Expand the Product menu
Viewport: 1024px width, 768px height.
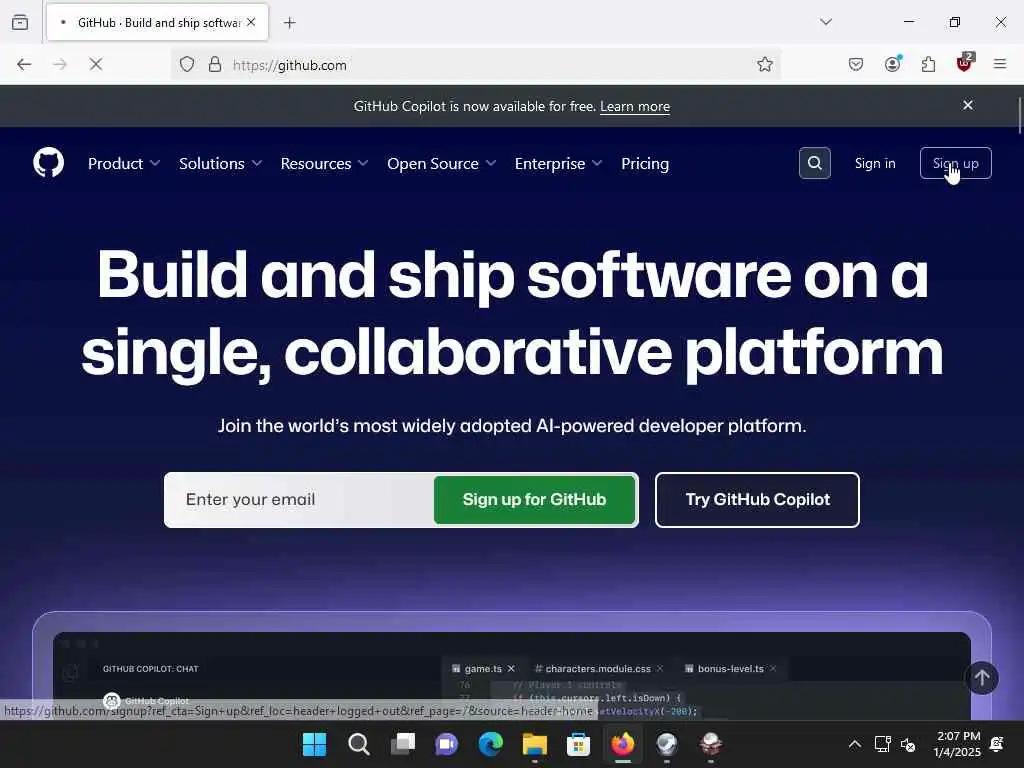click(x=124, y=163)
